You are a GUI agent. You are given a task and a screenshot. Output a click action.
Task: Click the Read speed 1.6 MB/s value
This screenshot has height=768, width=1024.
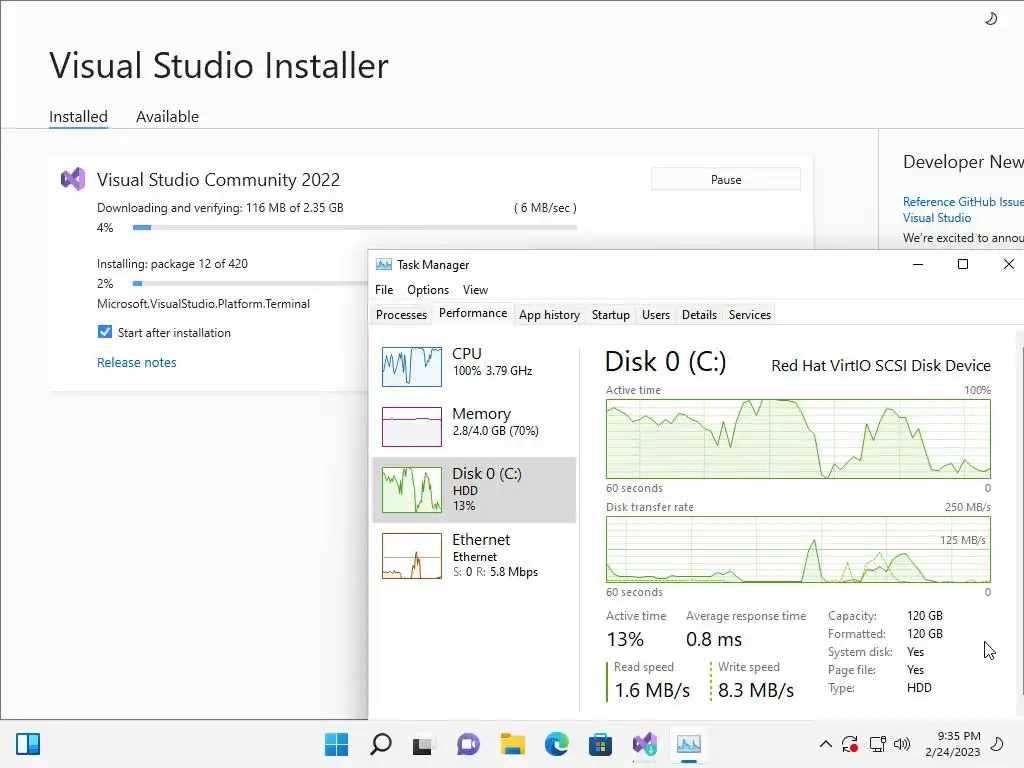[652, 690]
